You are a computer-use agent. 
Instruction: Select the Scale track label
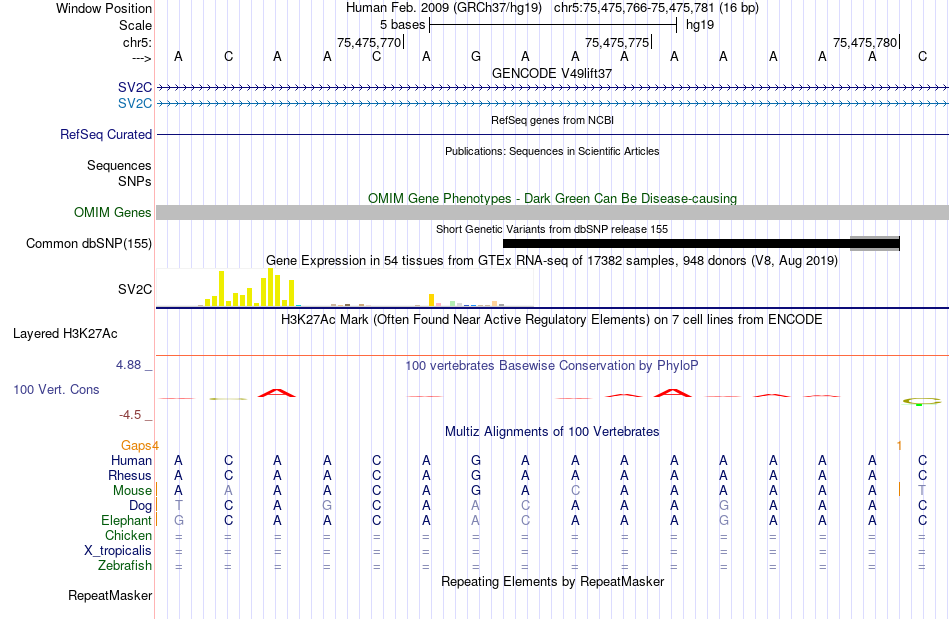pos(135,25)
